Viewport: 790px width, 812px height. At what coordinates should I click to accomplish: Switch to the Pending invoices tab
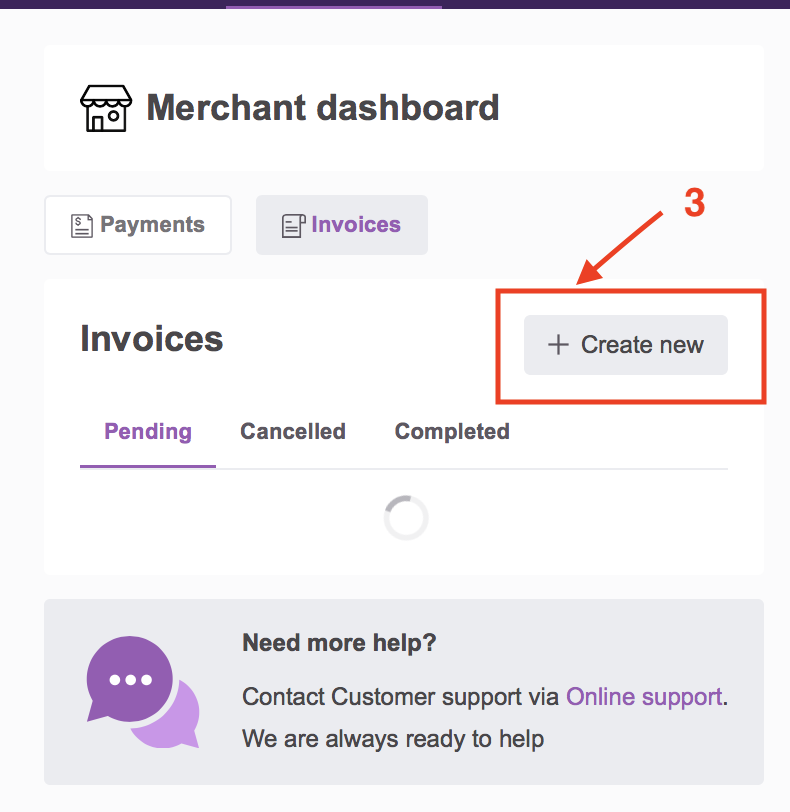[148, 432]
